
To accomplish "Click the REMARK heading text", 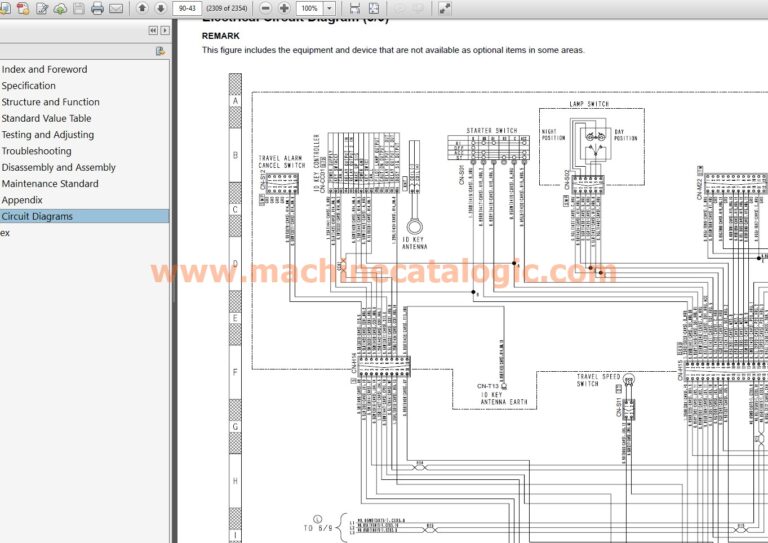I will click(220, 36).
